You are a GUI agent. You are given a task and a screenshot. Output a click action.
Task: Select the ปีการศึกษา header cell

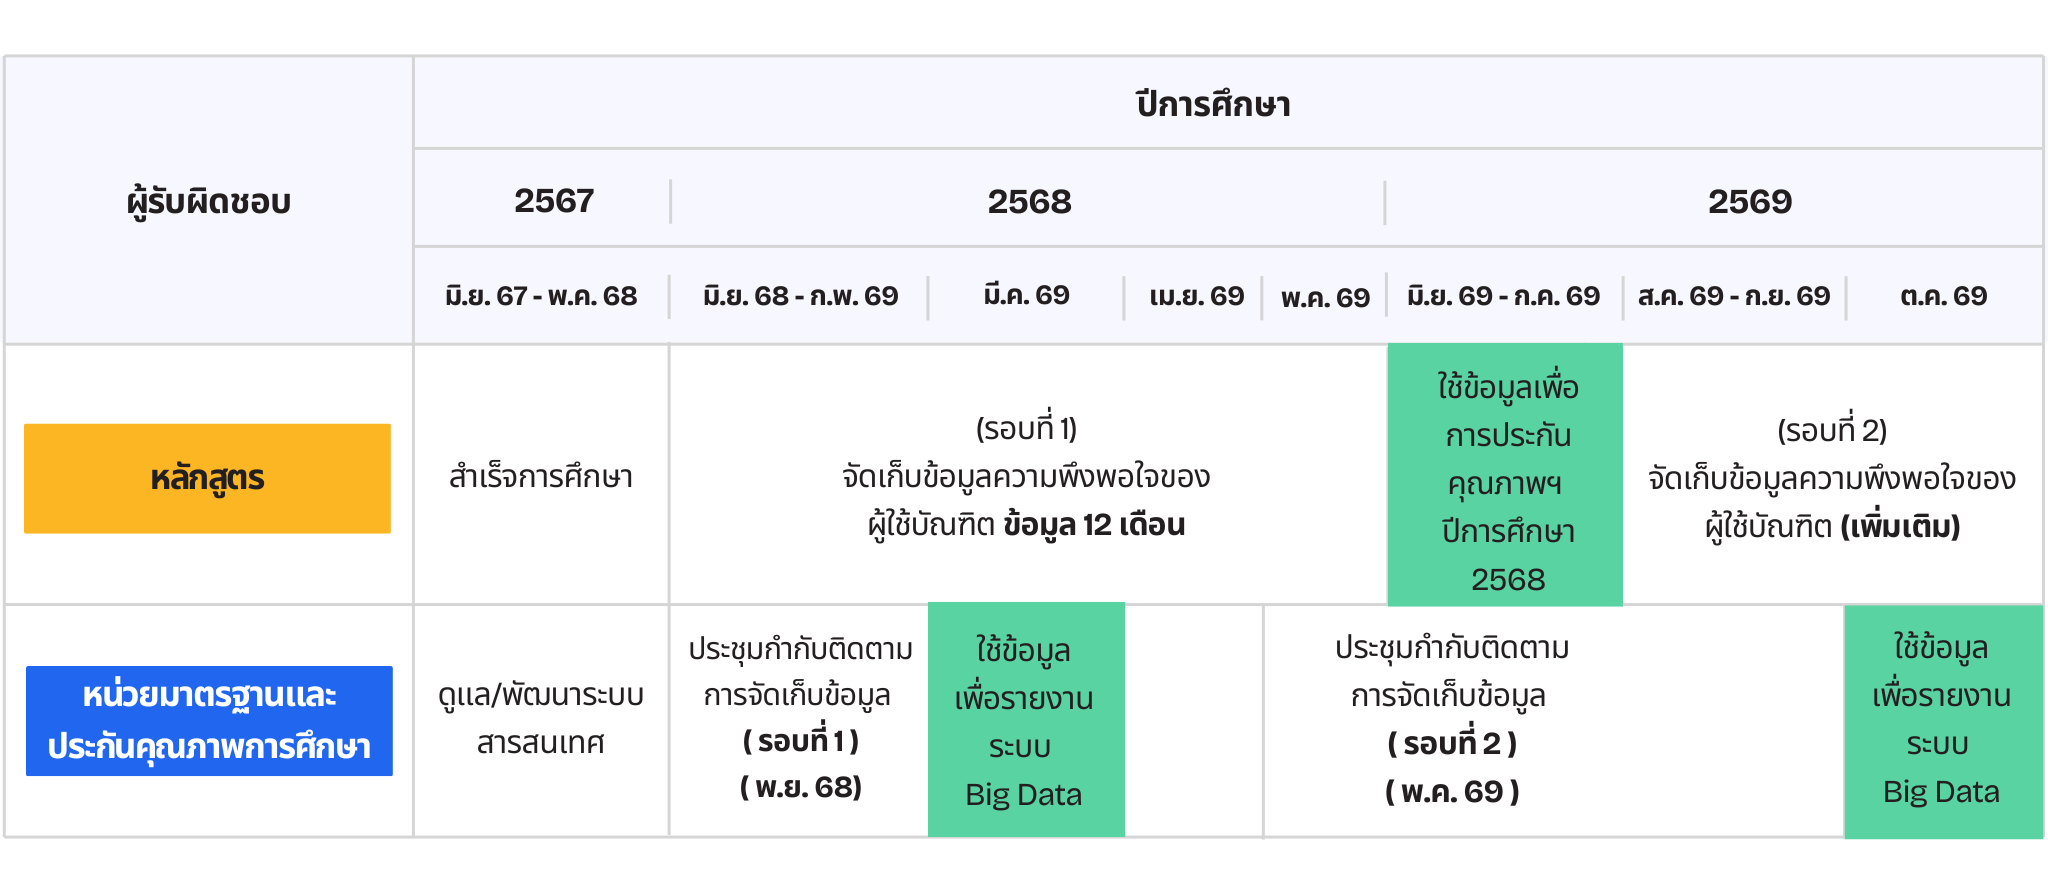click(1213, 104)
